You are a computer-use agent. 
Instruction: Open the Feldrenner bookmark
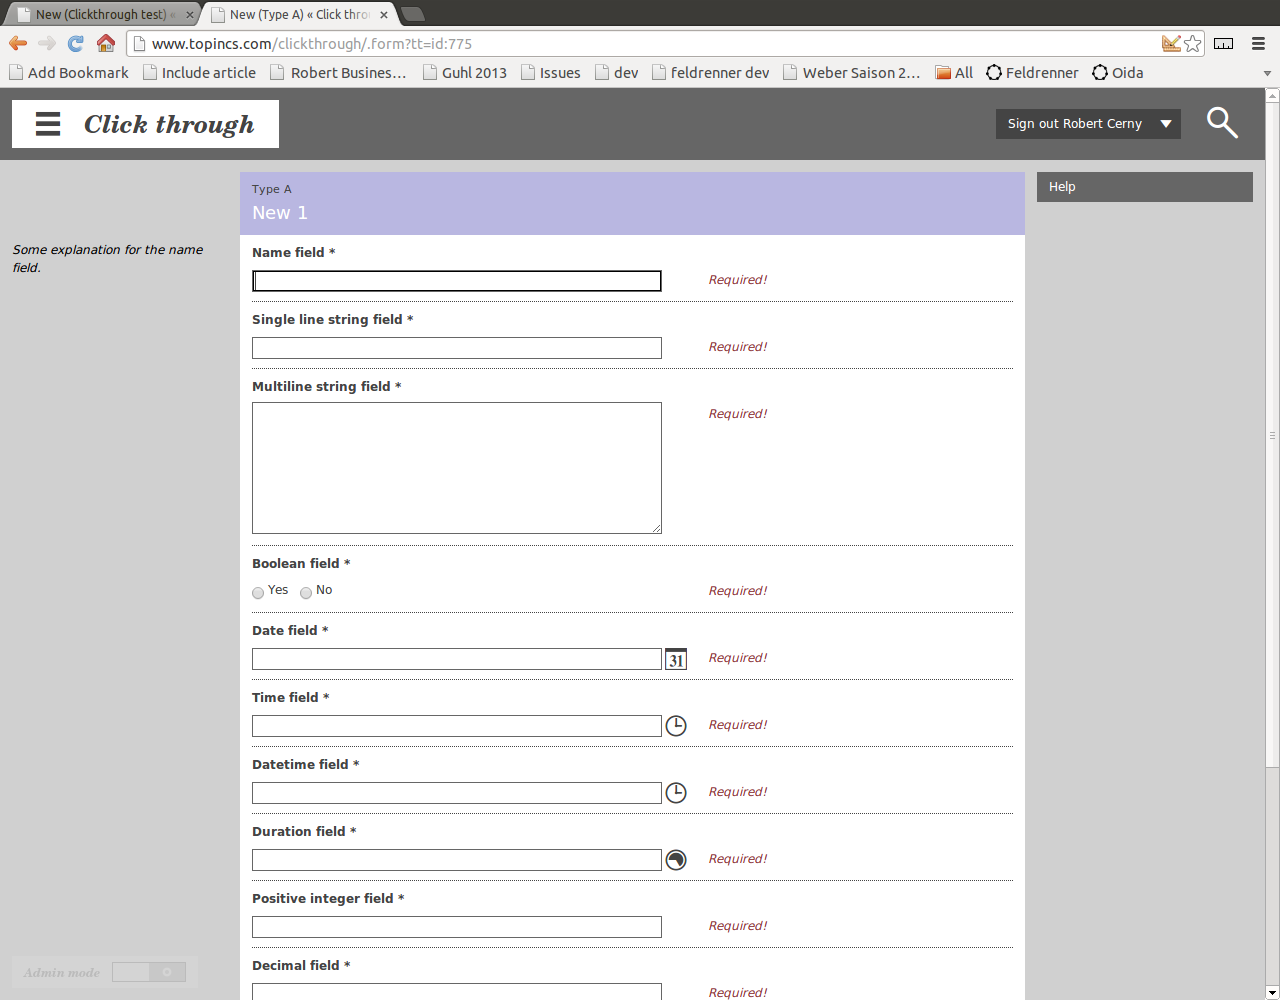tap(1032, 73)
